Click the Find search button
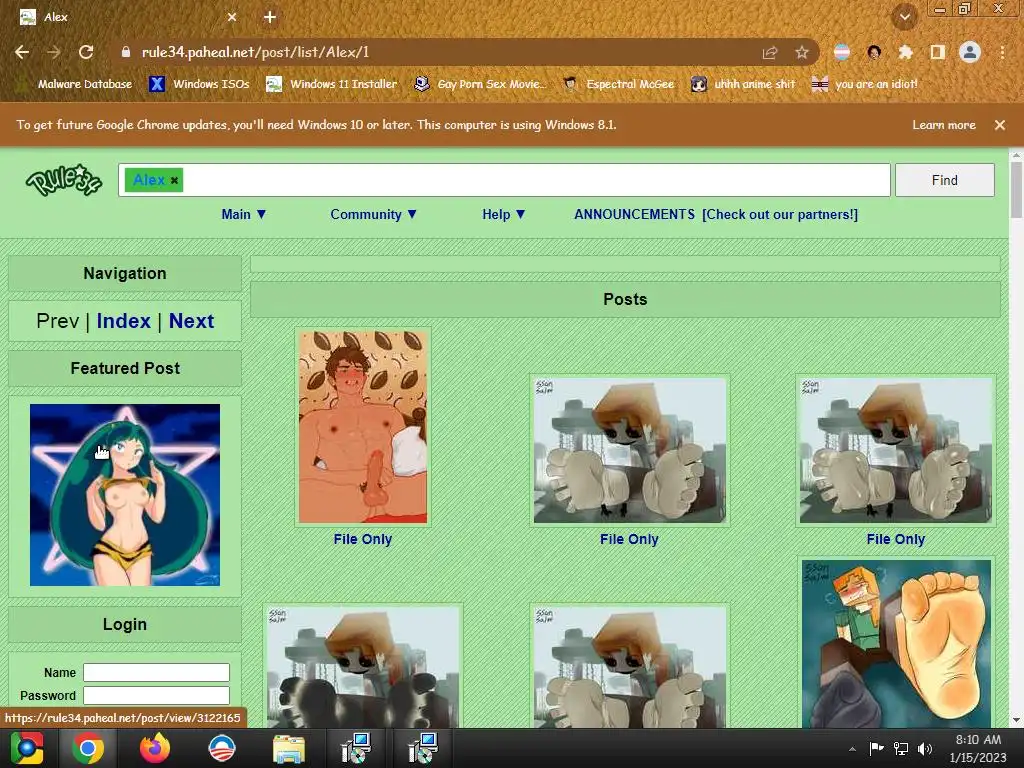Screen dimensions: 1024x768 pyautogui.click(x=944, y=180)
